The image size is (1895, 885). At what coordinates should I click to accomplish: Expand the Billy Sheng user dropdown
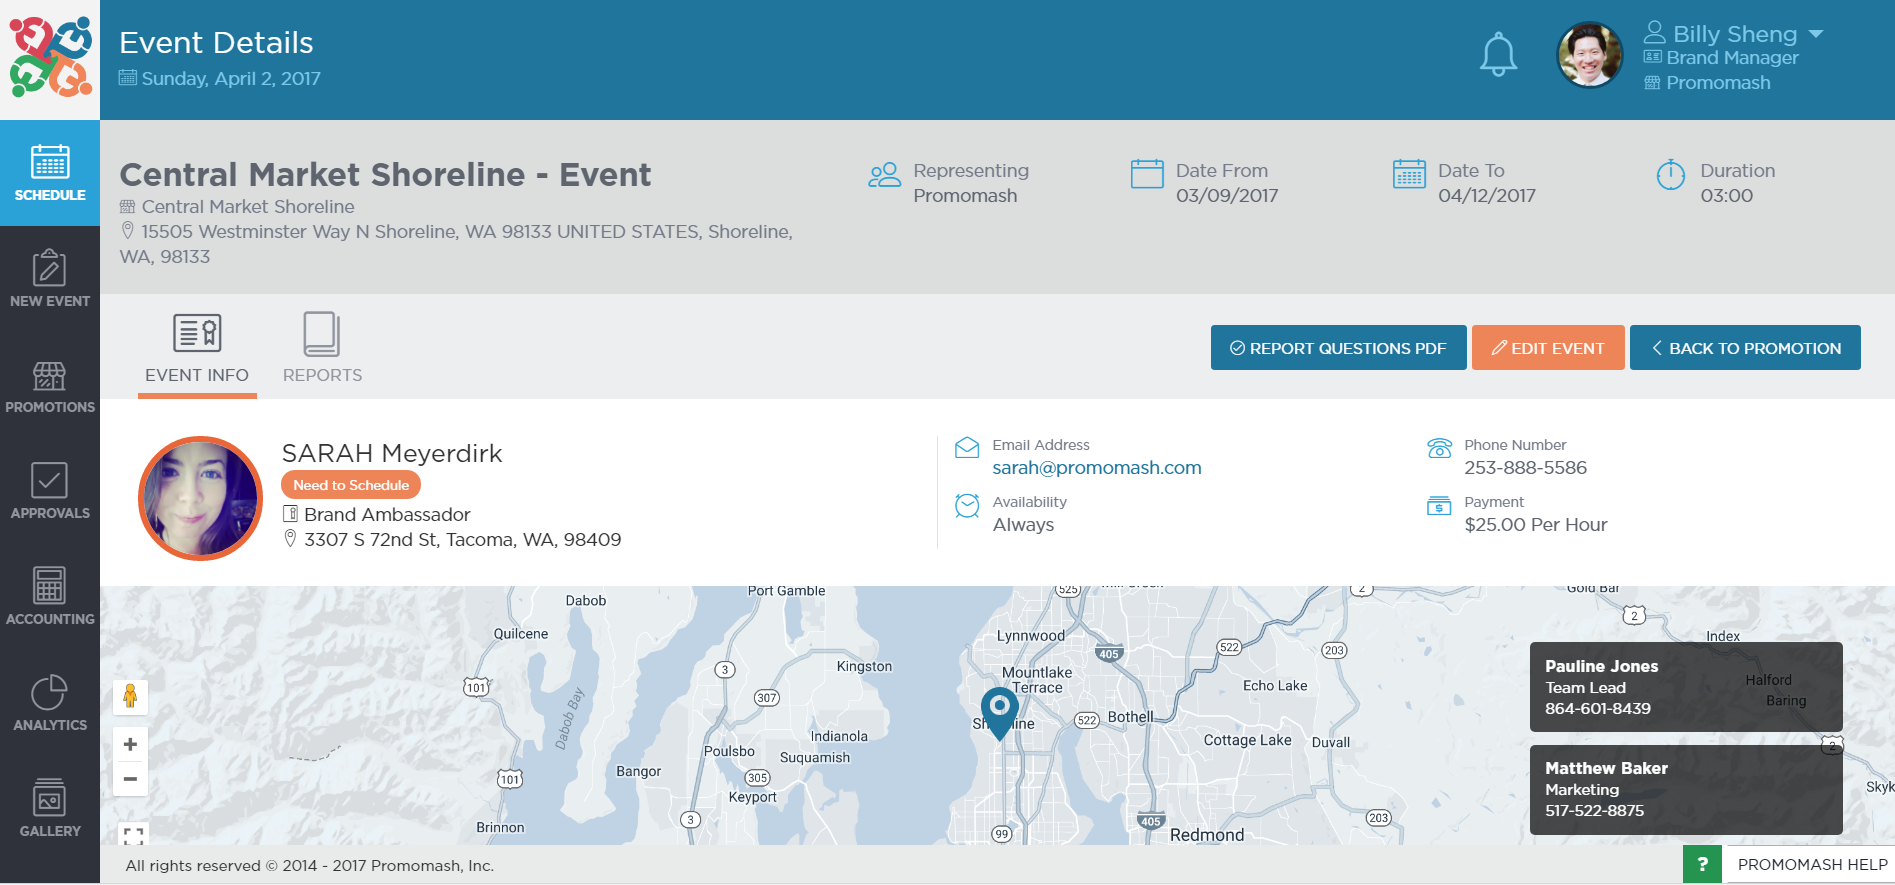point(1816,34)
